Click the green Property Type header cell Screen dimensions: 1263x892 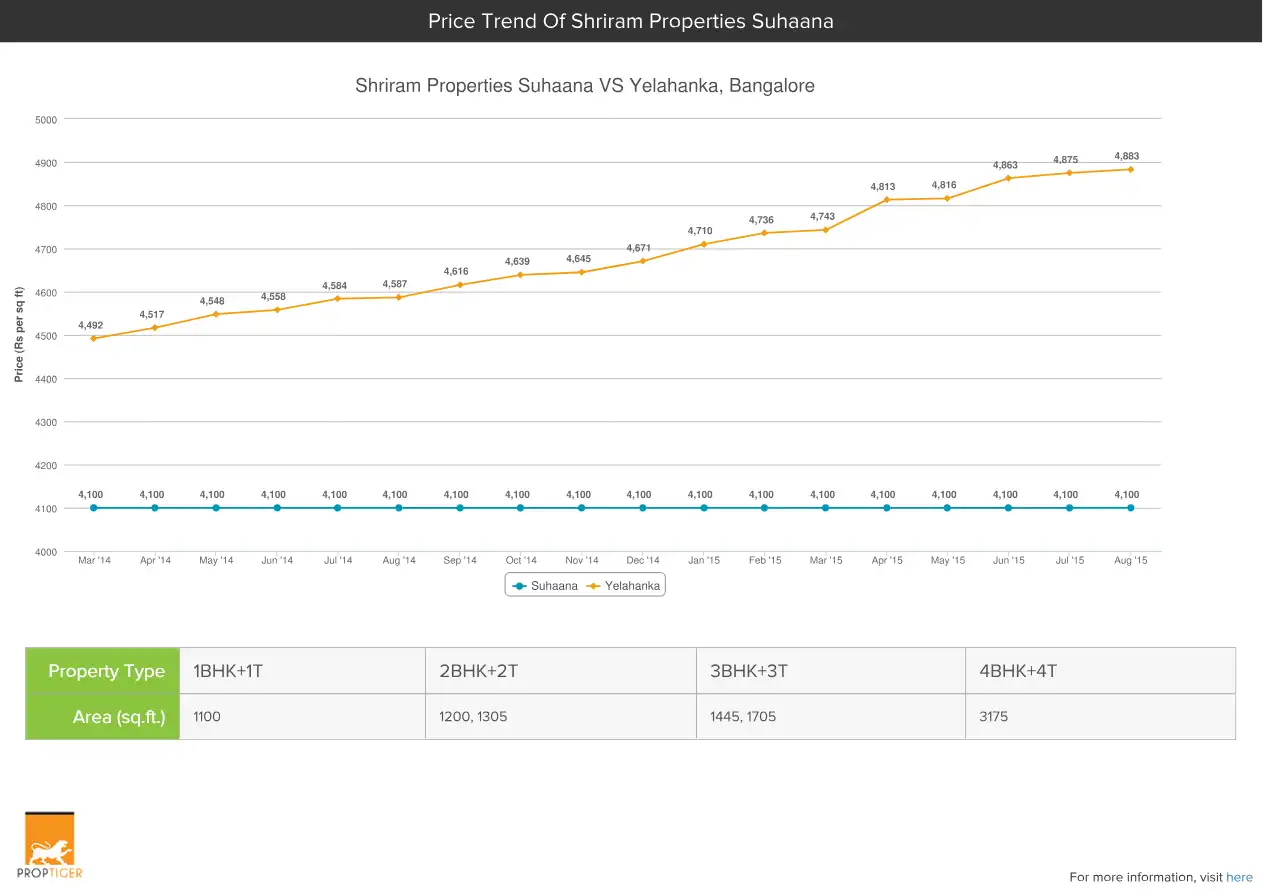[103, 671]
